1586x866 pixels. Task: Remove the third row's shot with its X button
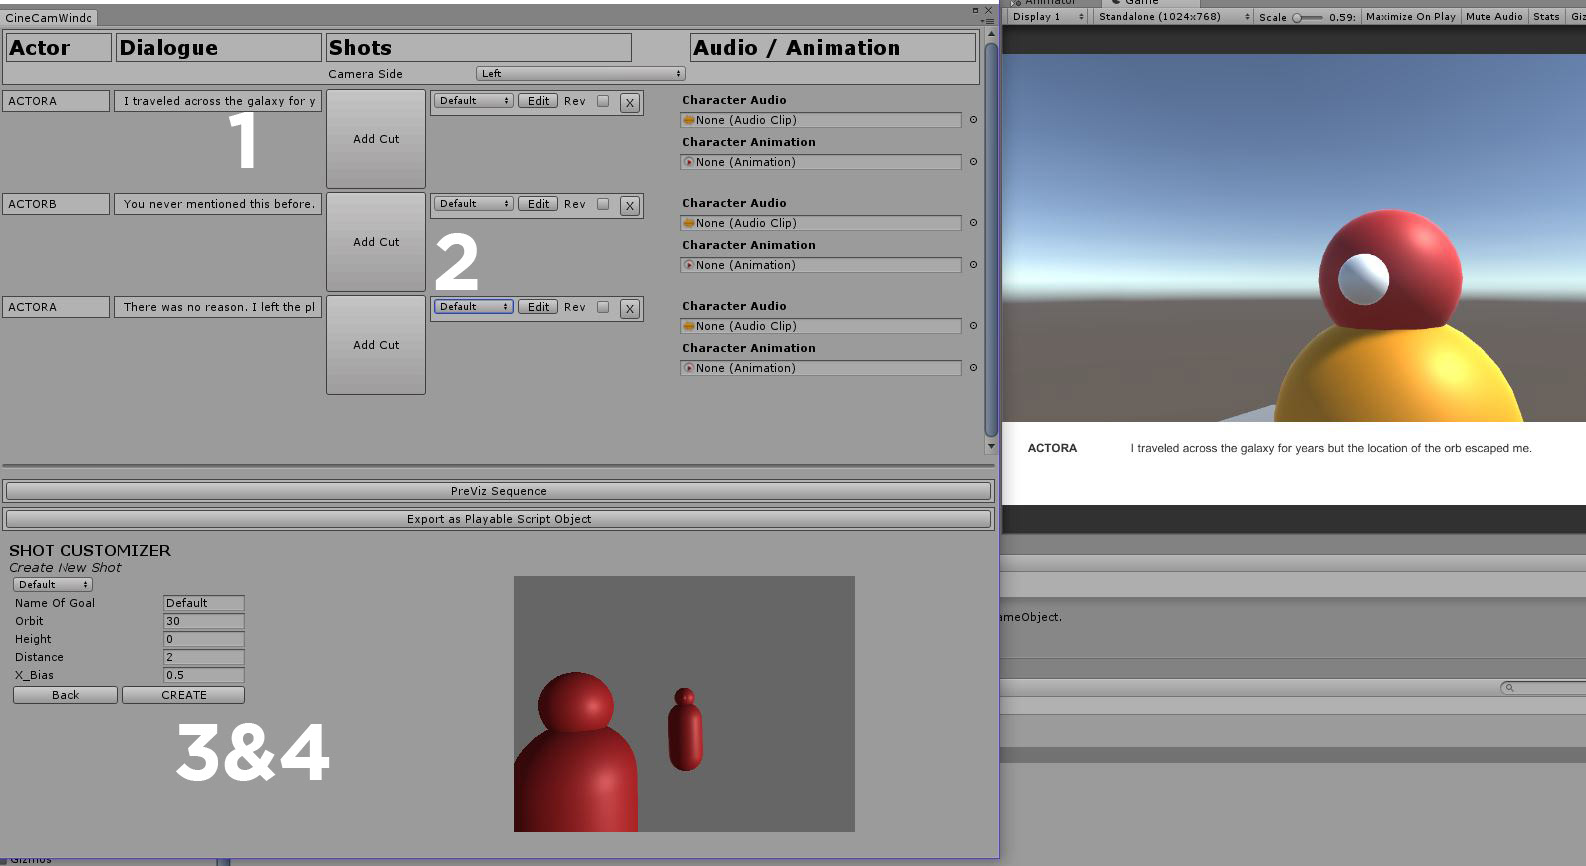point(630,309)
